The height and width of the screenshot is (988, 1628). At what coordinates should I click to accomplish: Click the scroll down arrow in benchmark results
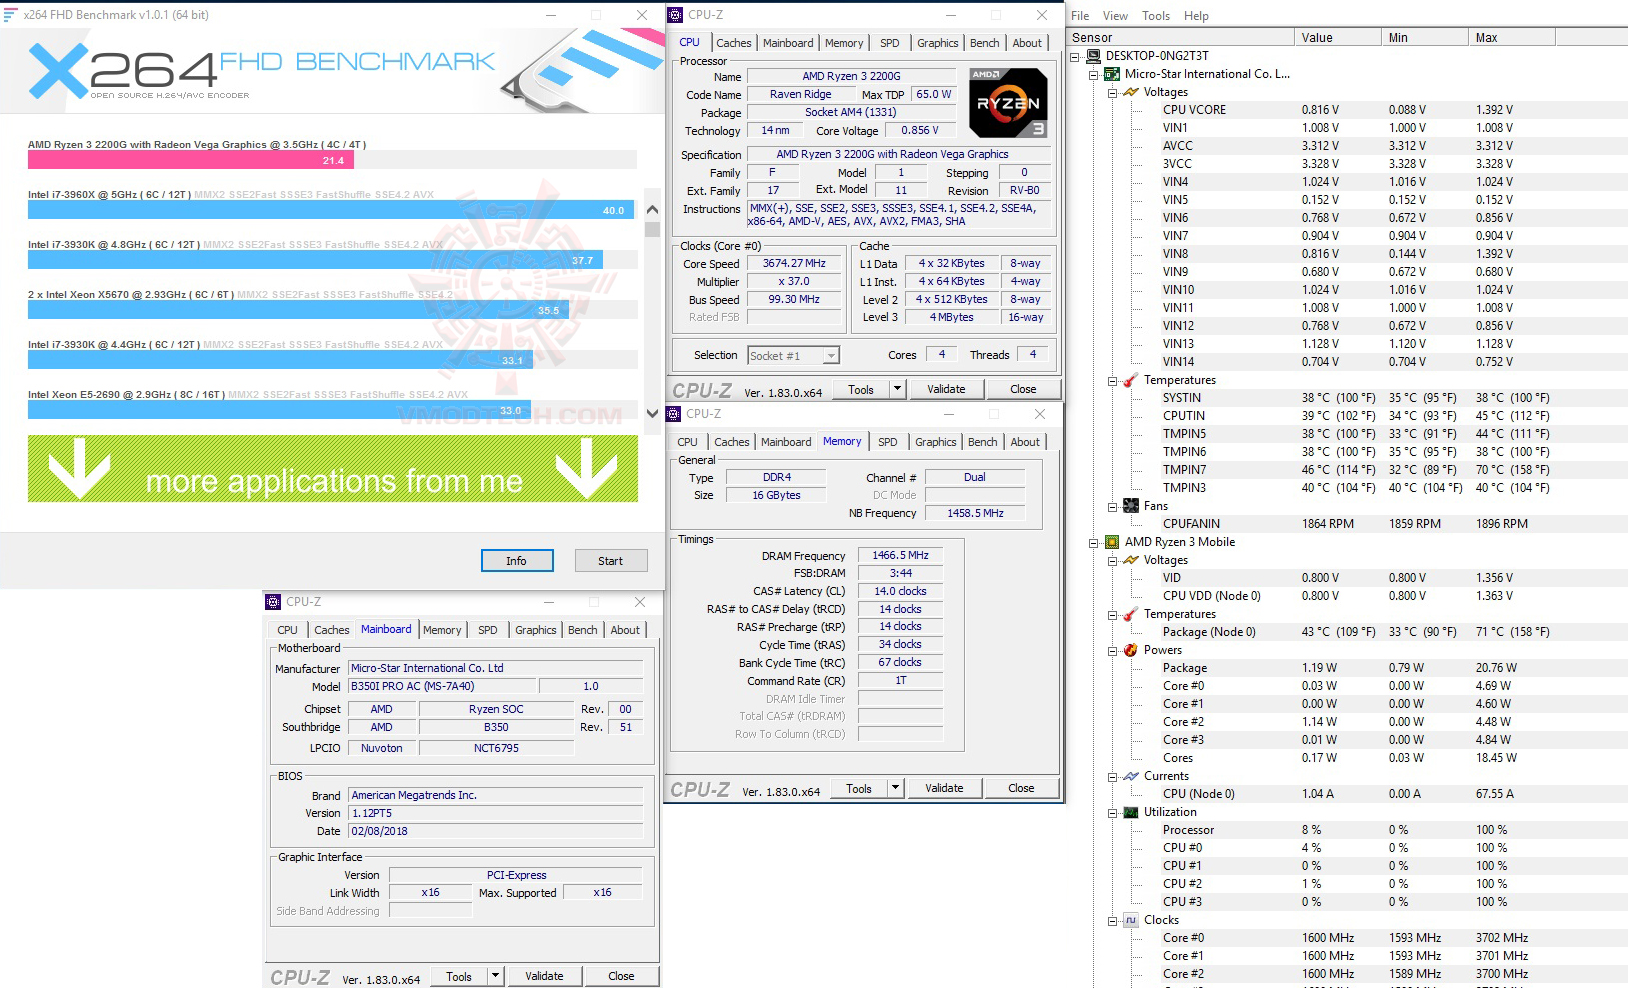(x=653, y=413)
